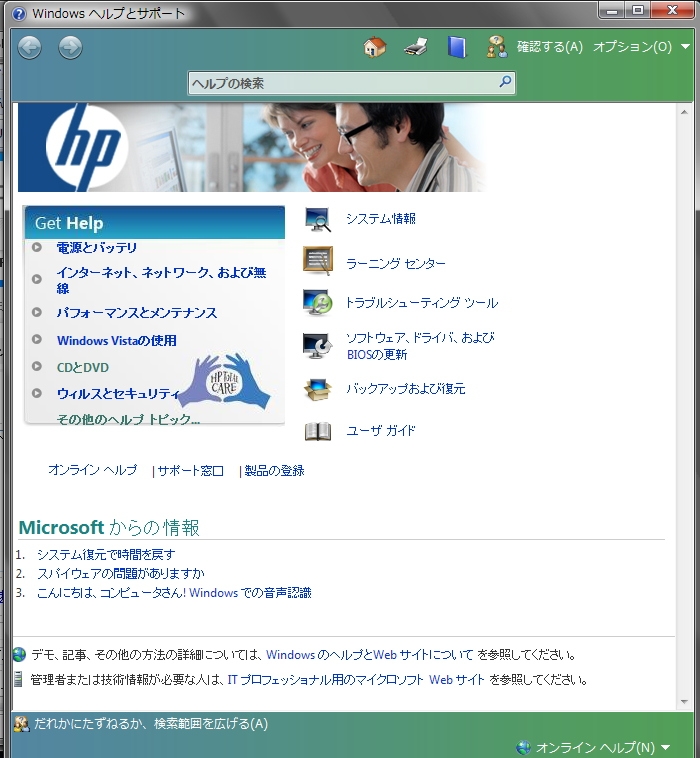Click the HP Total Care hands logo
This screenshot has height=758, width=700.
pyautogui.click(x=224, y=381)
